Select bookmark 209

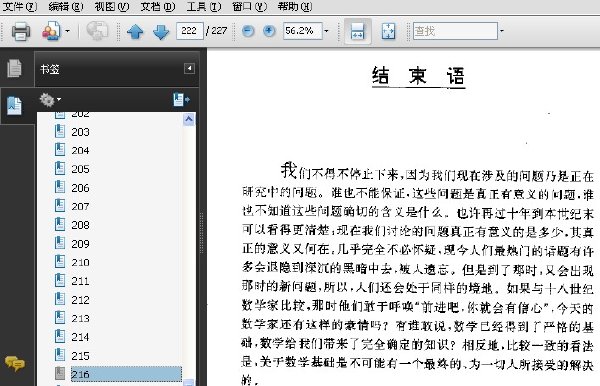(x=80, y=244)
